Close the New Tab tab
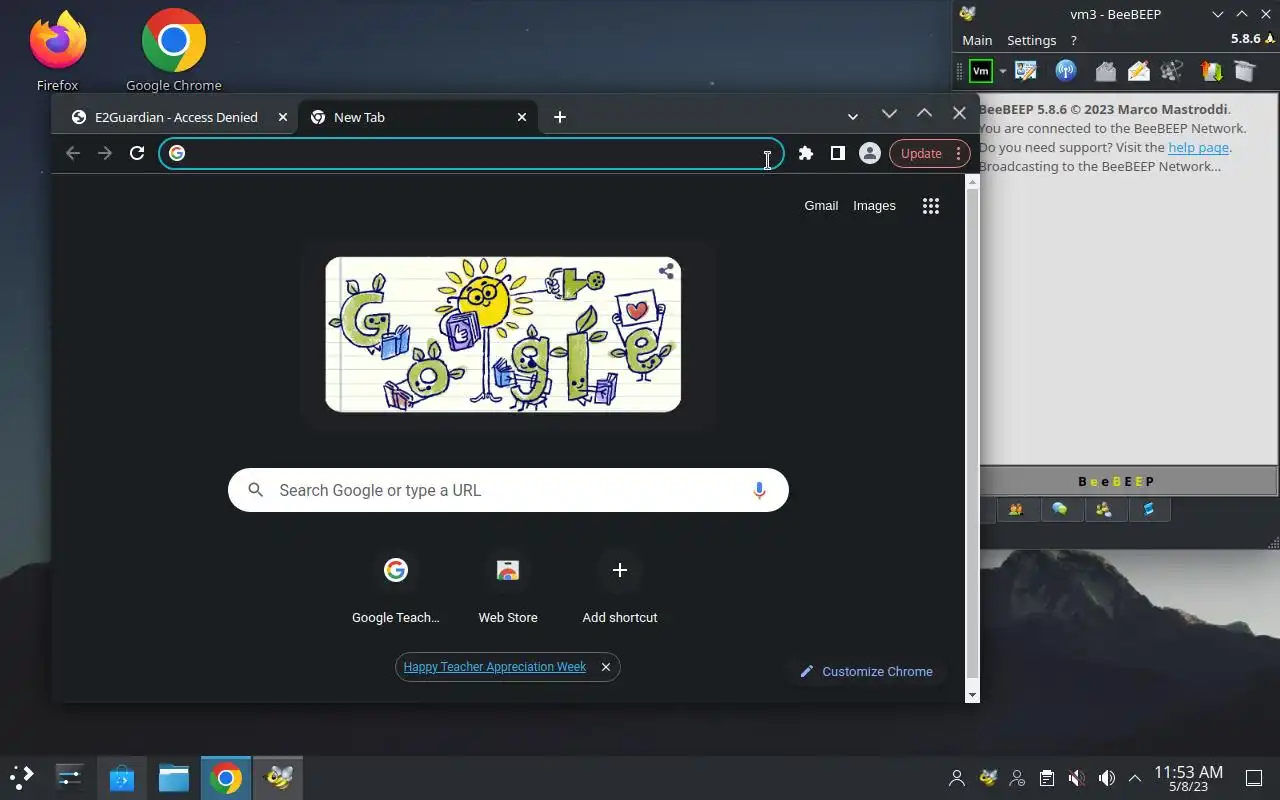This screenshot has height=800, width=1280. [x=522, y=117]
